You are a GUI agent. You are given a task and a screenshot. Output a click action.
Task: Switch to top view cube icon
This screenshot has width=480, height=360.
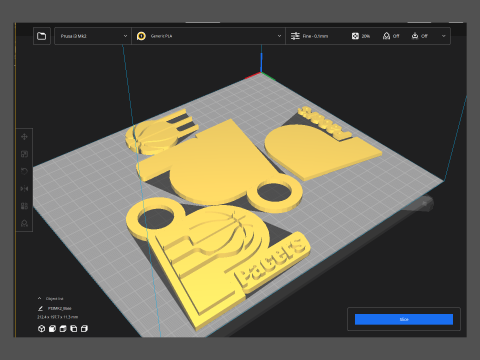tap(63, 329)
